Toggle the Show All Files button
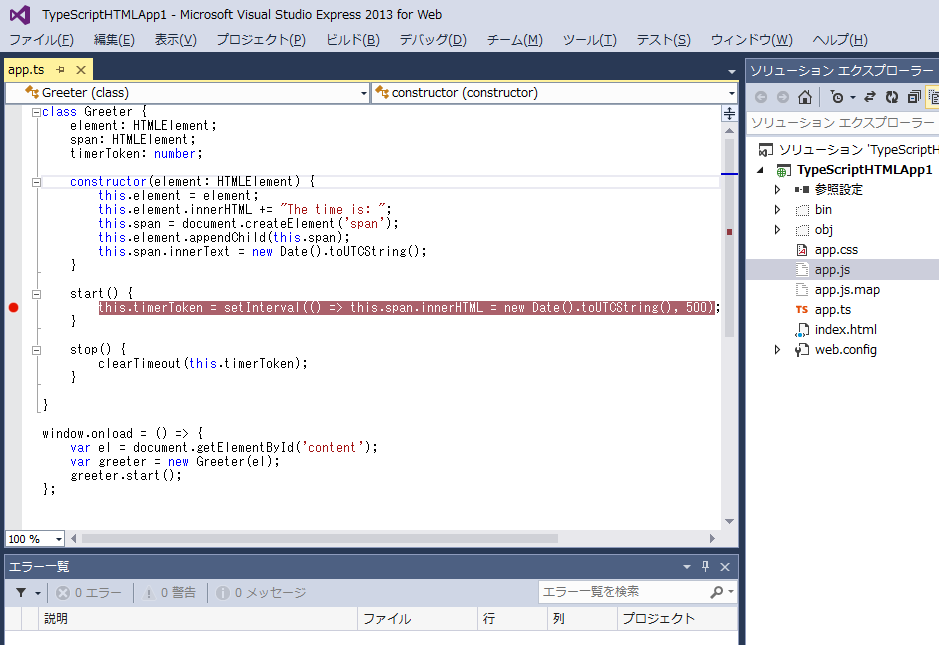 pos(933,97)
